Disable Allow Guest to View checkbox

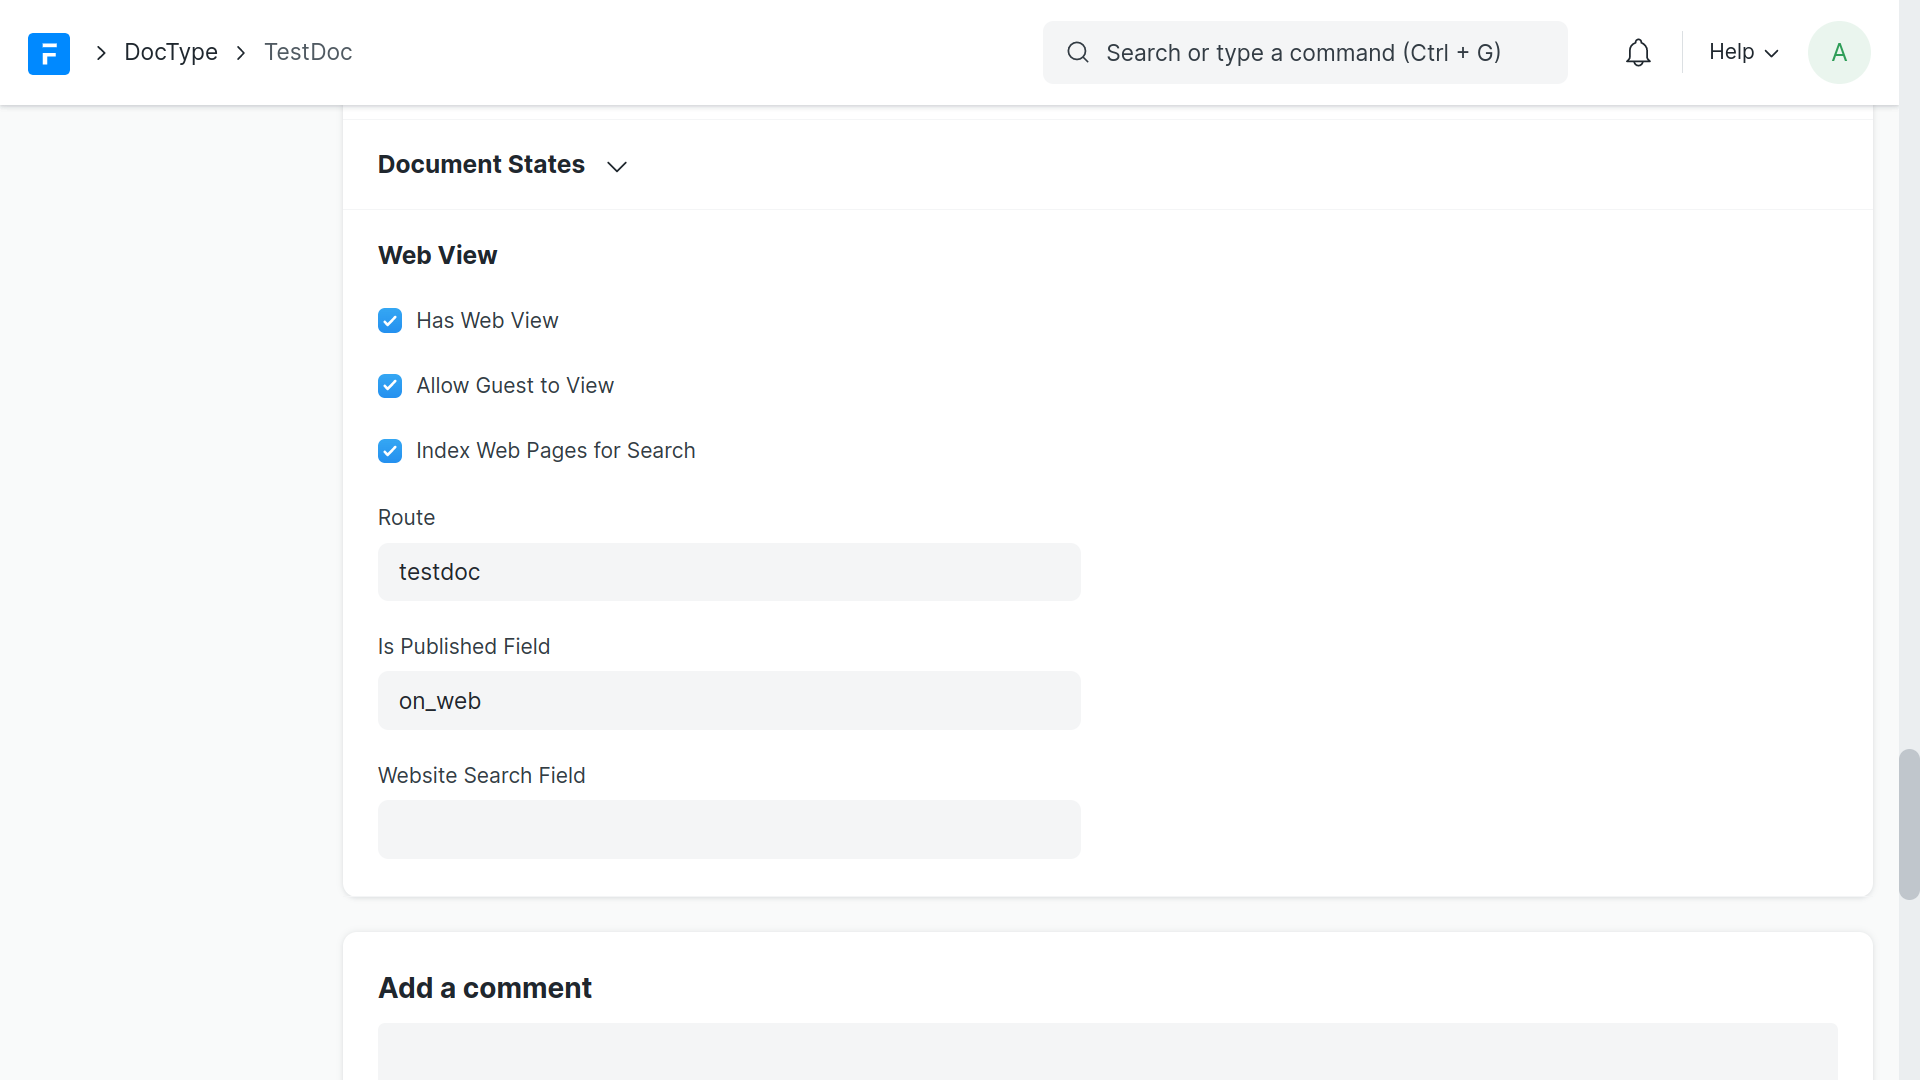tap(390, 386)
